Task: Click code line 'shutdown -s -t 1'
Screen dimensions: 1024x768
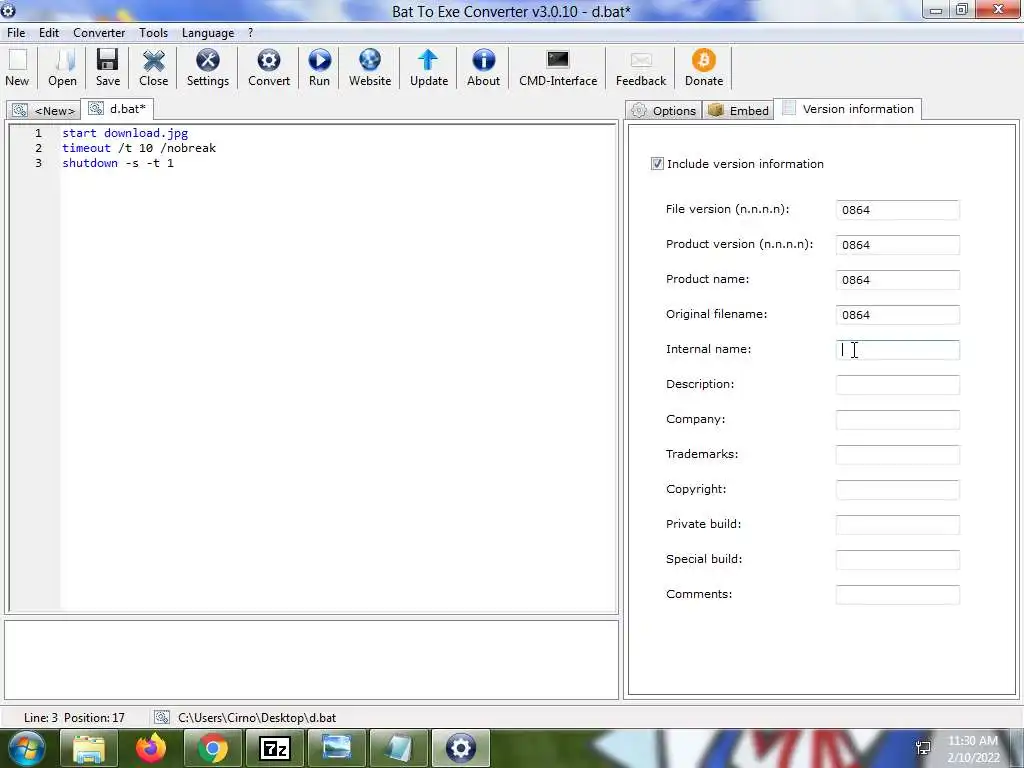Action: (118, 163)
